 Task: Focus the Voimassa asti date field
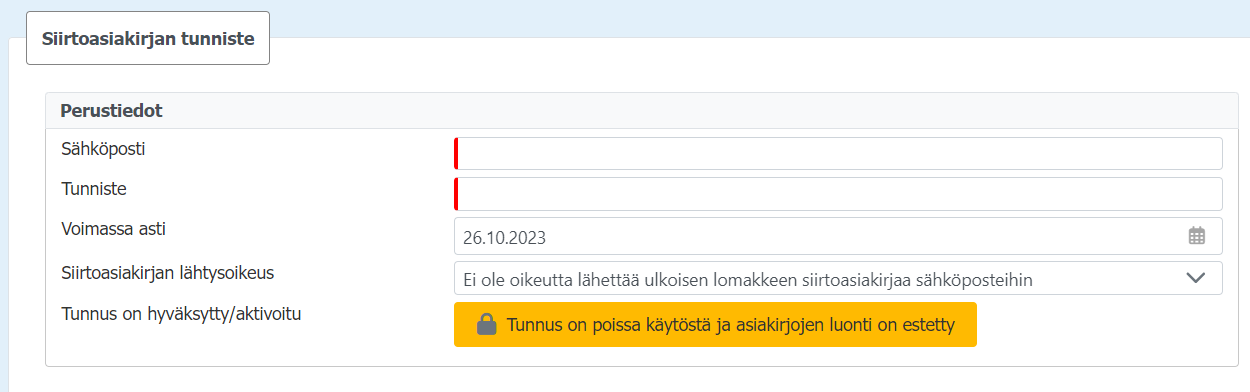point(838,237)
